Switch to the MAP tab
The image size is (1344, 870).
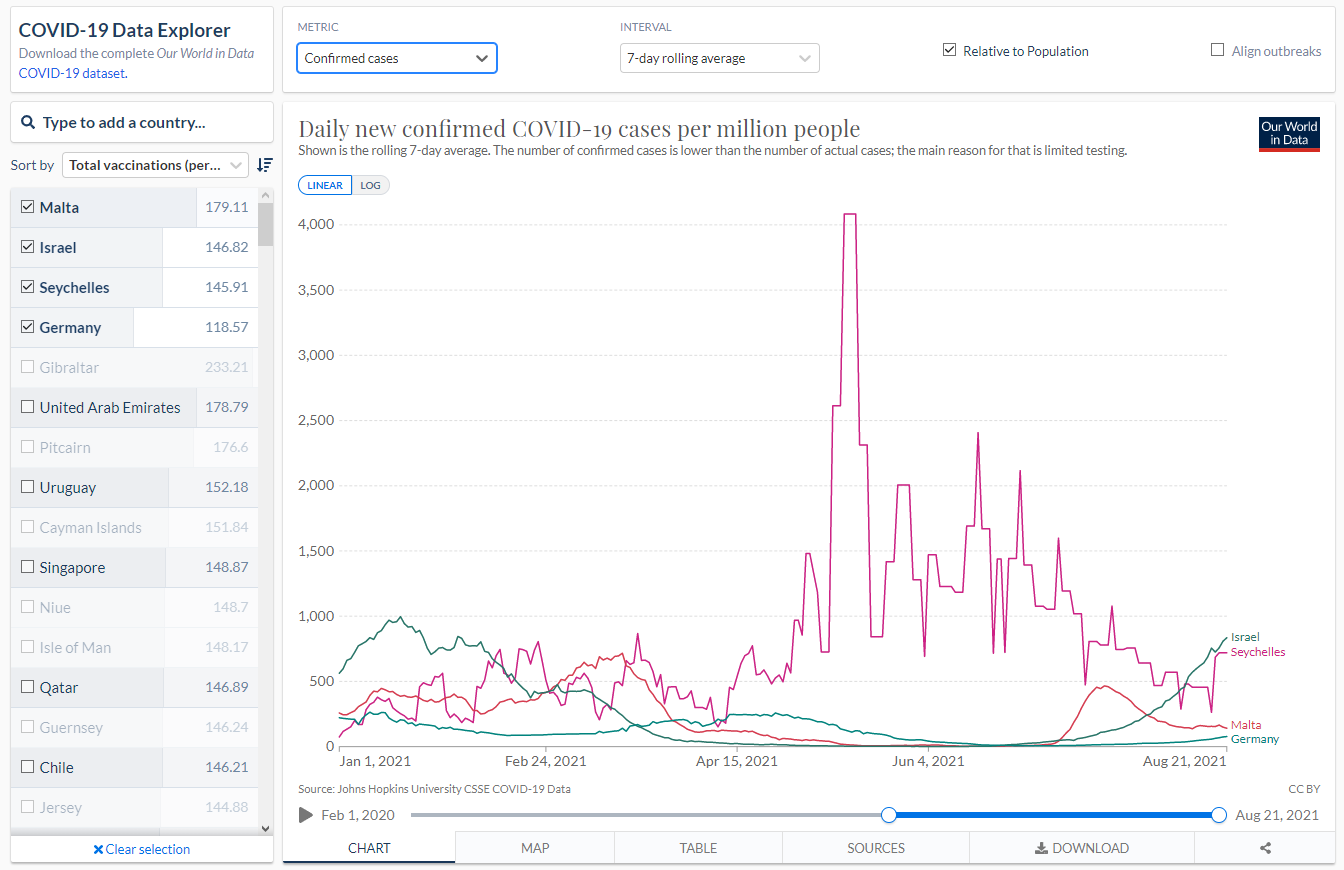(x=535, y=848)
